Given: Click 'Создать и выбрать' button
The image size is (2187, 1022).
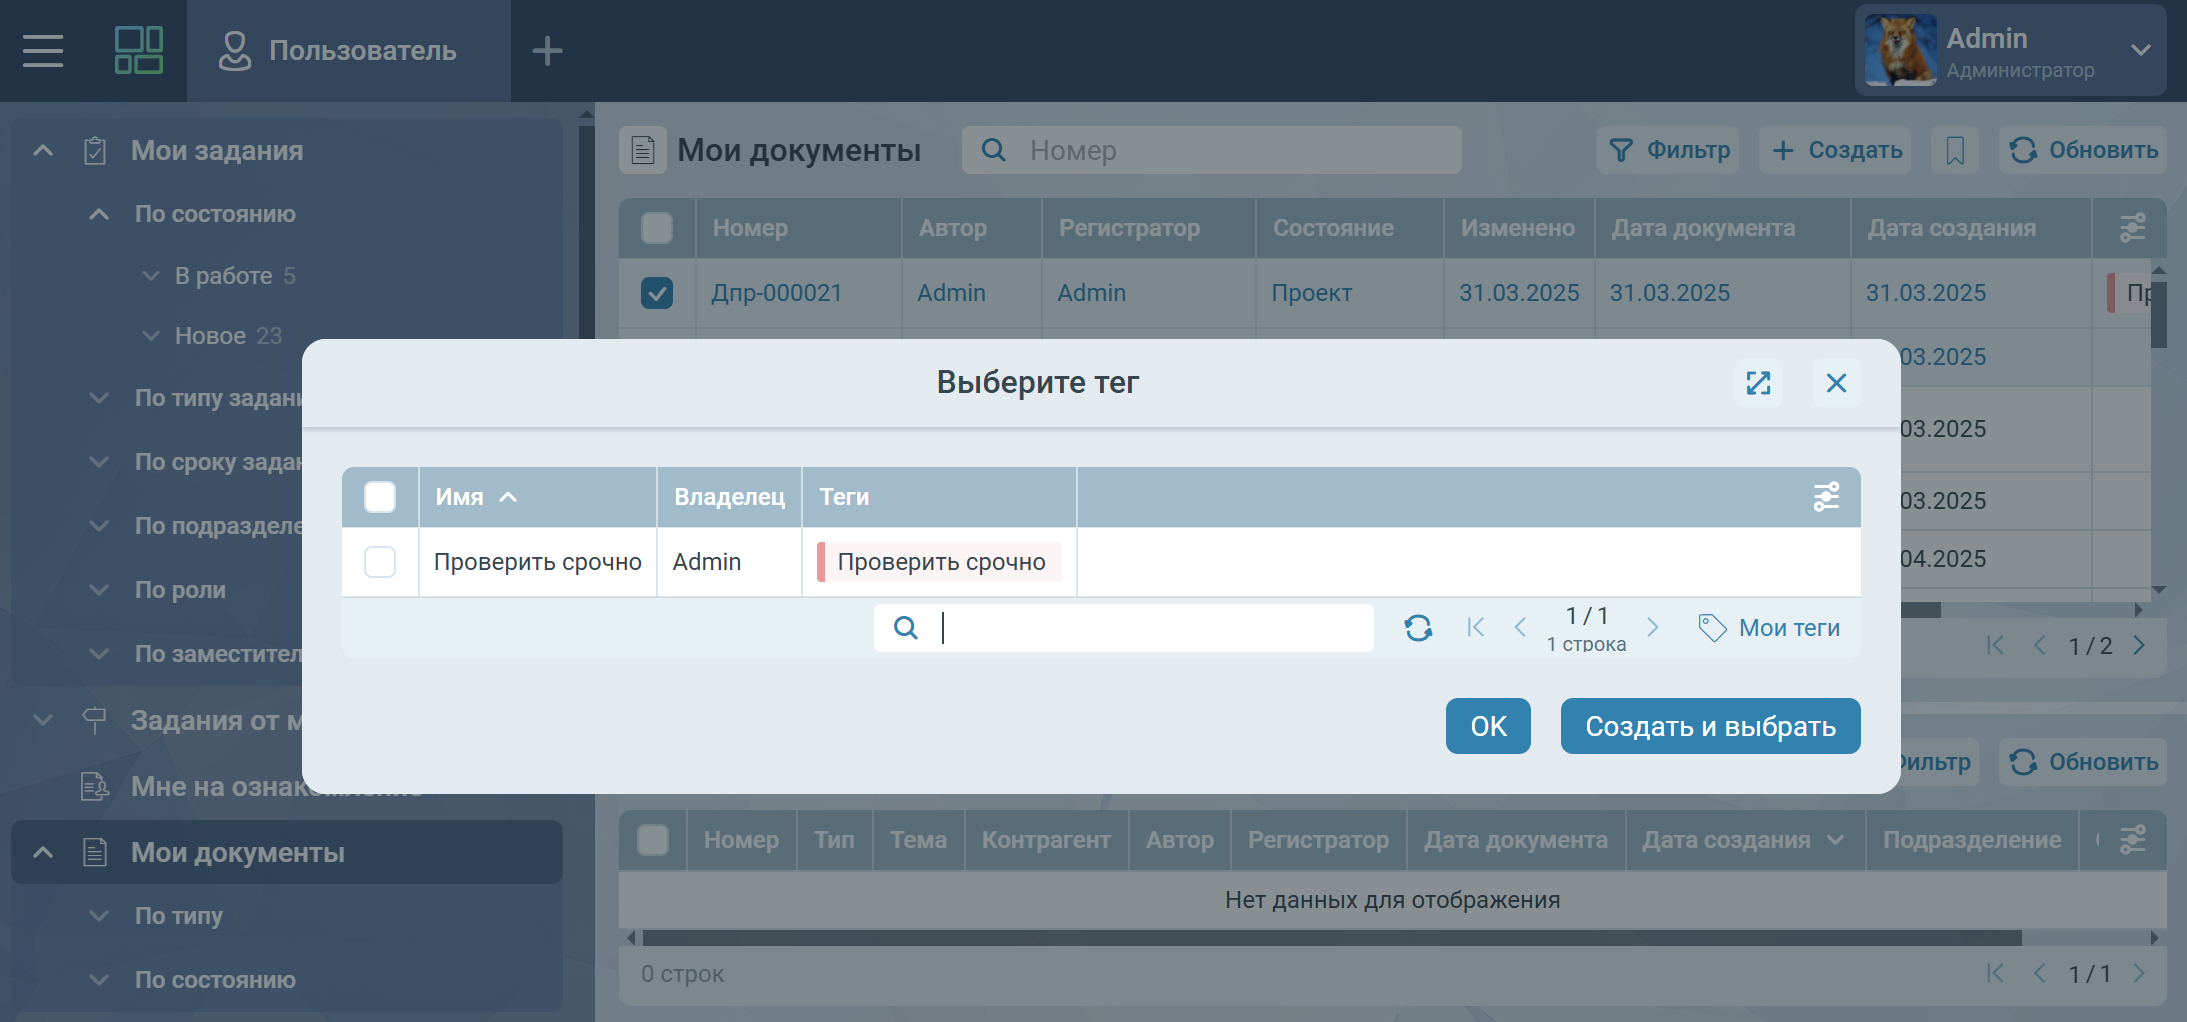Looking at the screenshot, I should coord(1710,726).
